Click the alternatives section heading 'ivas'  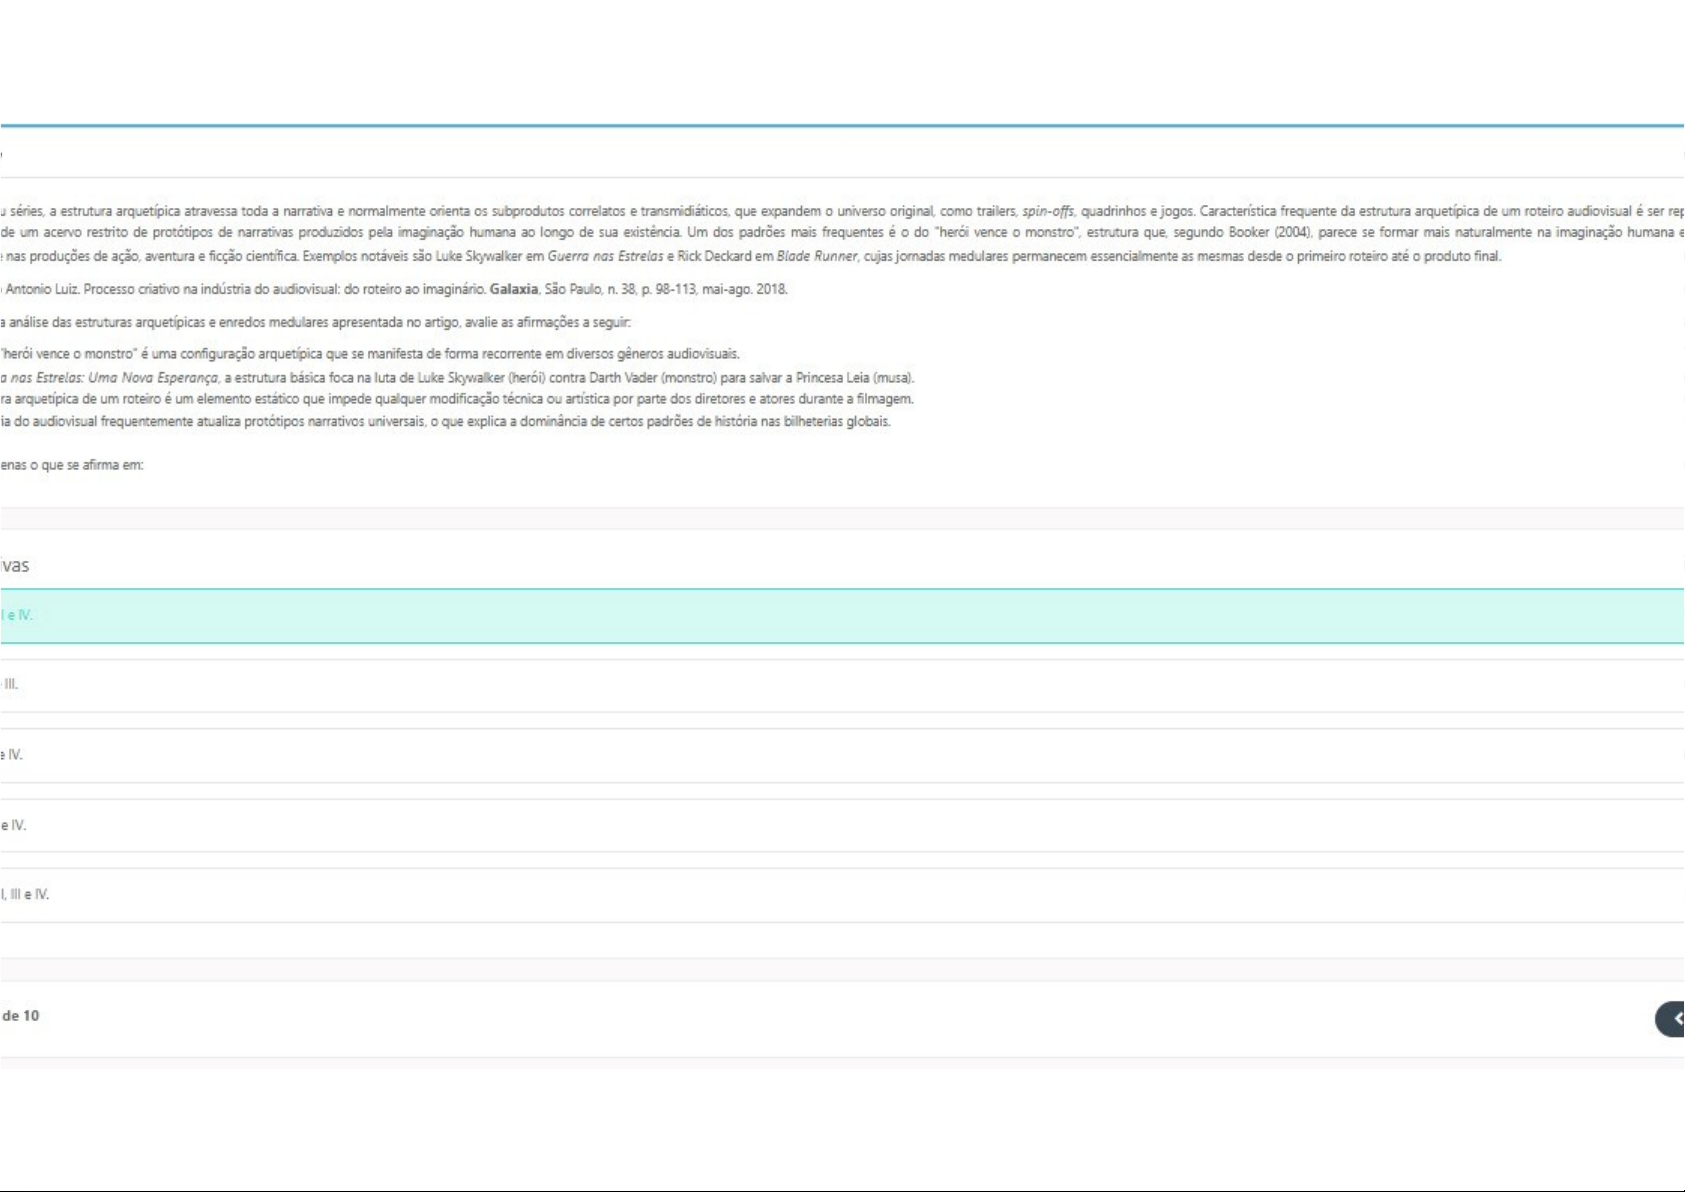pos(15,565)
